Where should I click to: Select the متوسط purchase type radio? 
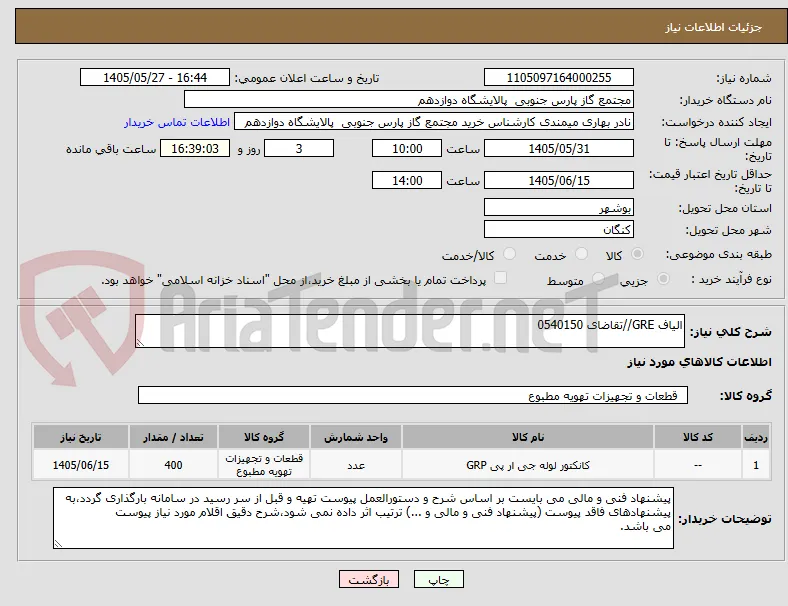click(x=598, y=279)
